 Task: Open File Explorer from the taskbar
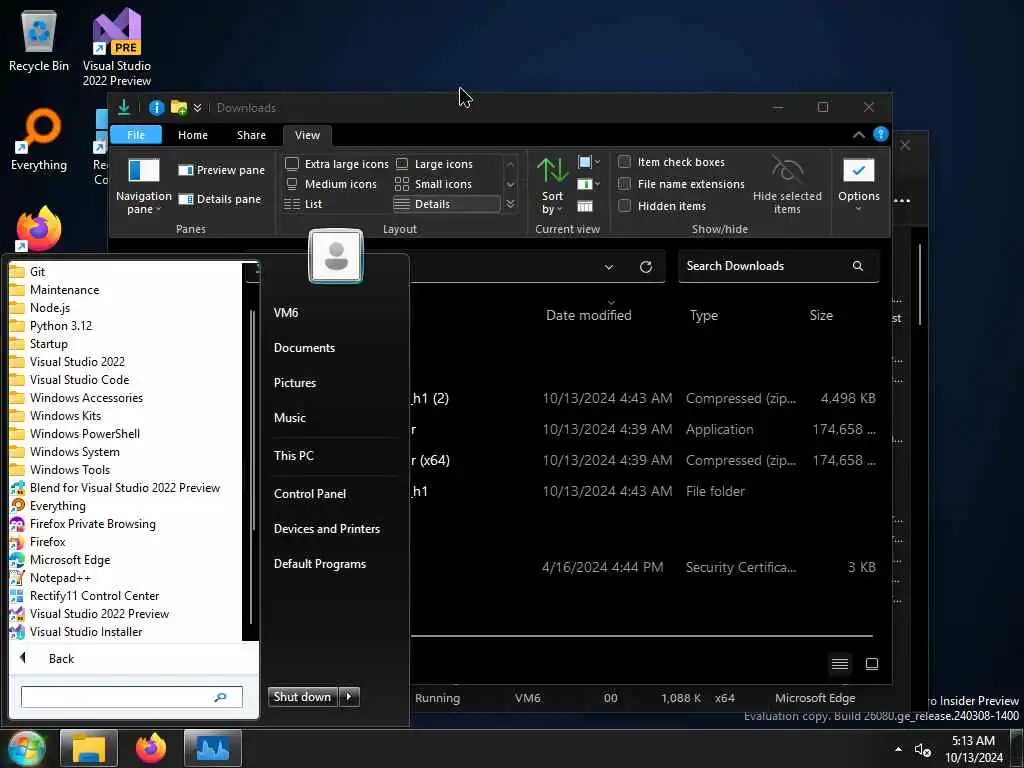89,748
